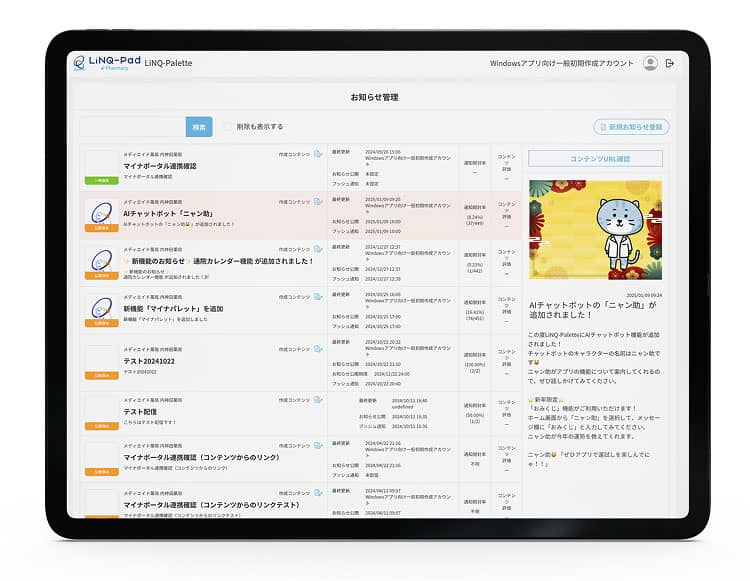Enable the 削除も表示する checkbox
This screenshot has width=750, height=581.
tap(229, 127)
